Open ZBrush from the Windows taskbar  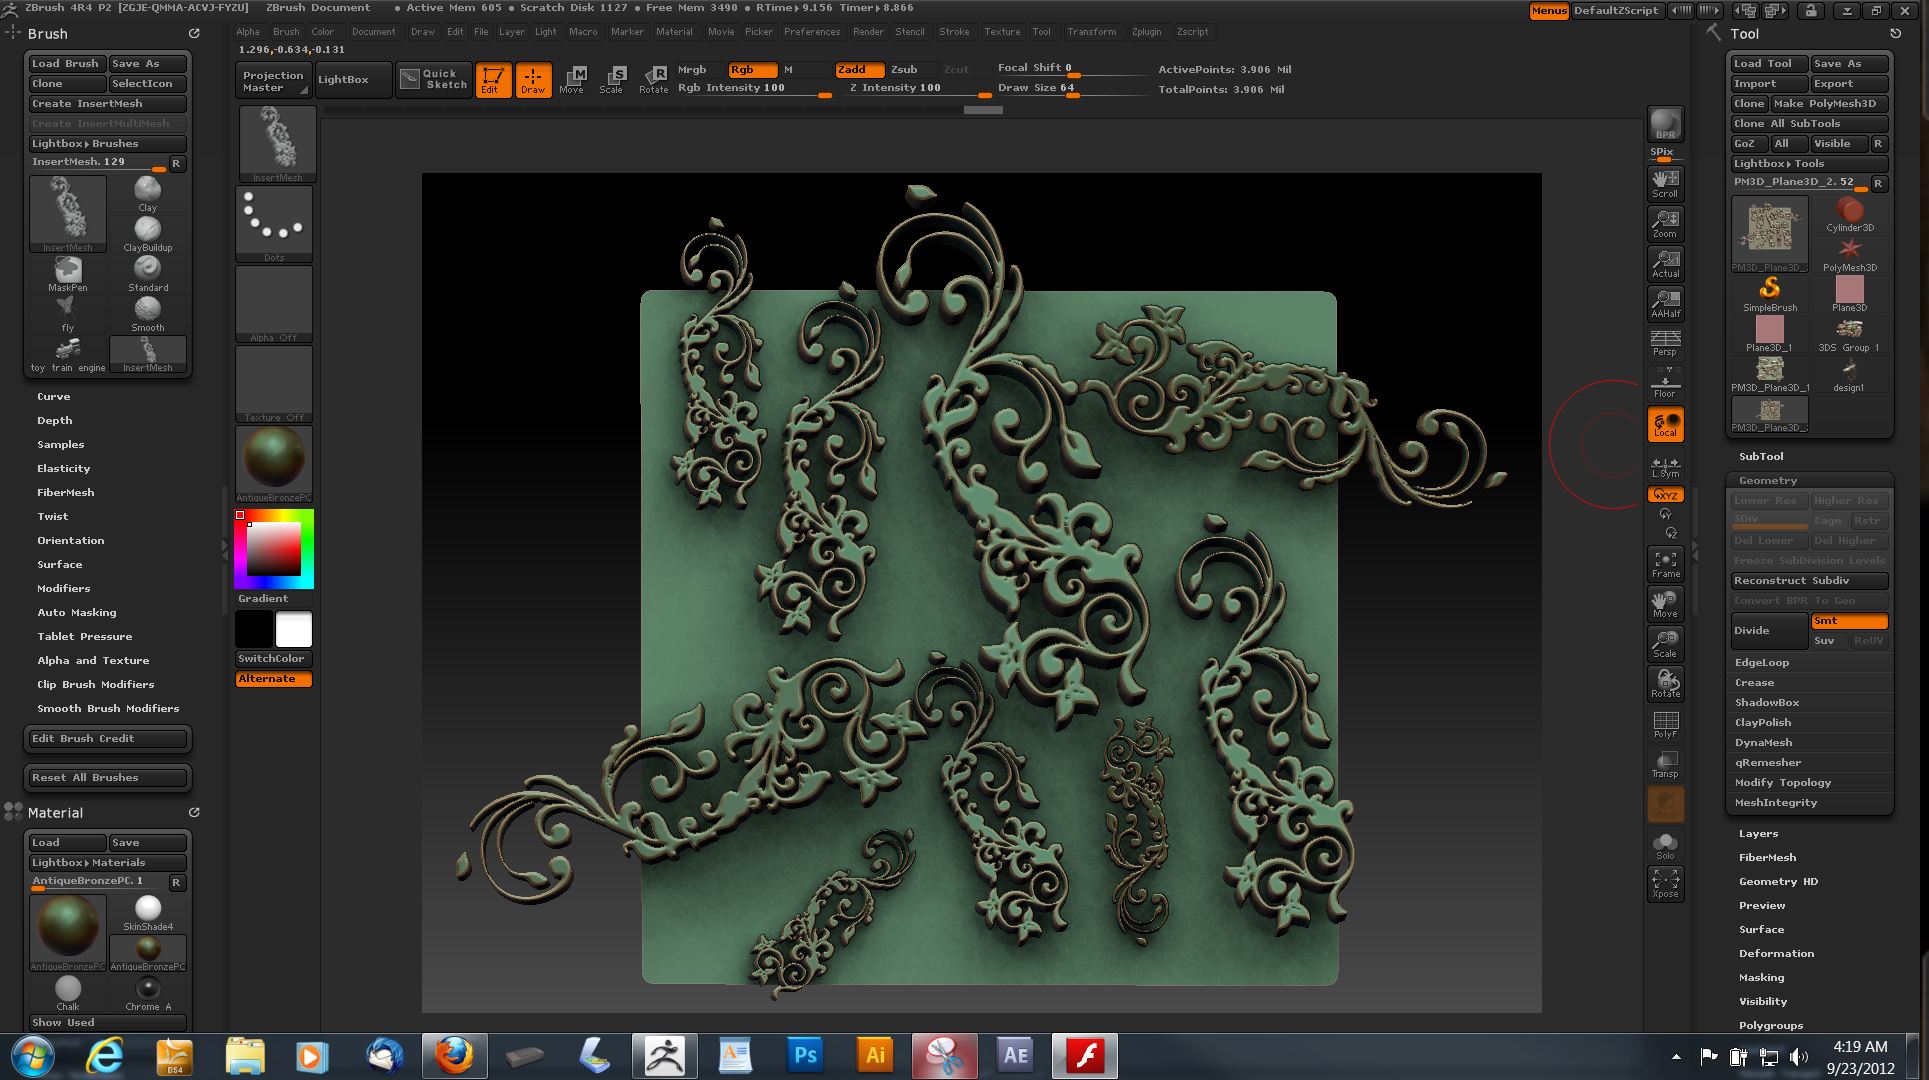(665, 1056)
